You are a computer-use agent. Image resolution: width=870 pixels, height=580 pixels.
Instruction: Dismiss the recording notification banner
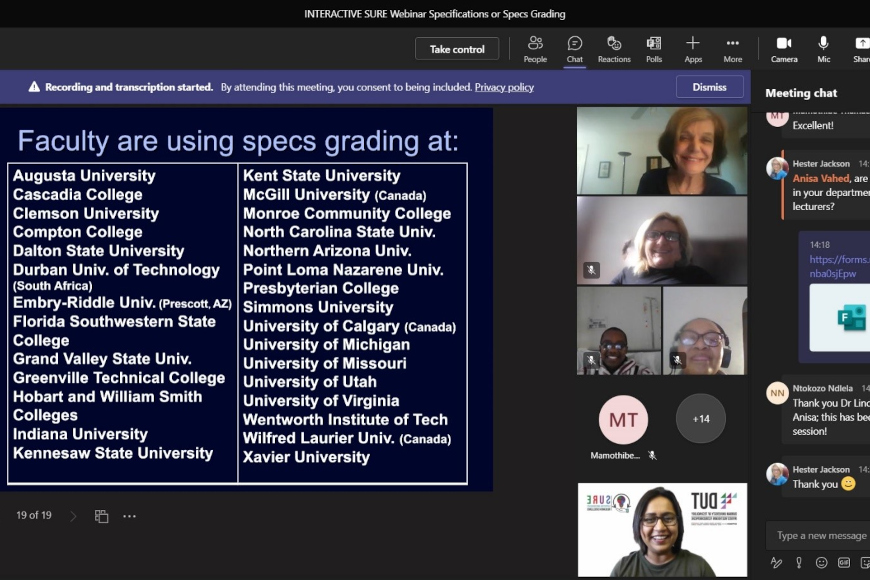pyautogui.click(x=709, y=87)
